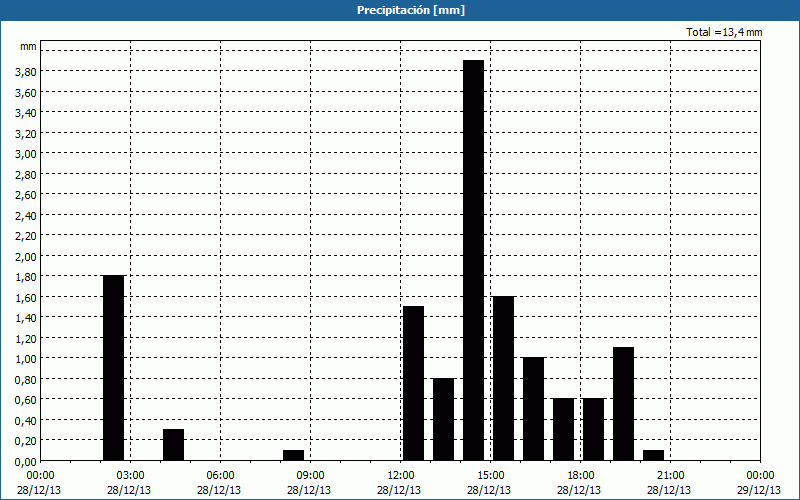Select the '3,80' y-axis label

[26, 72]
